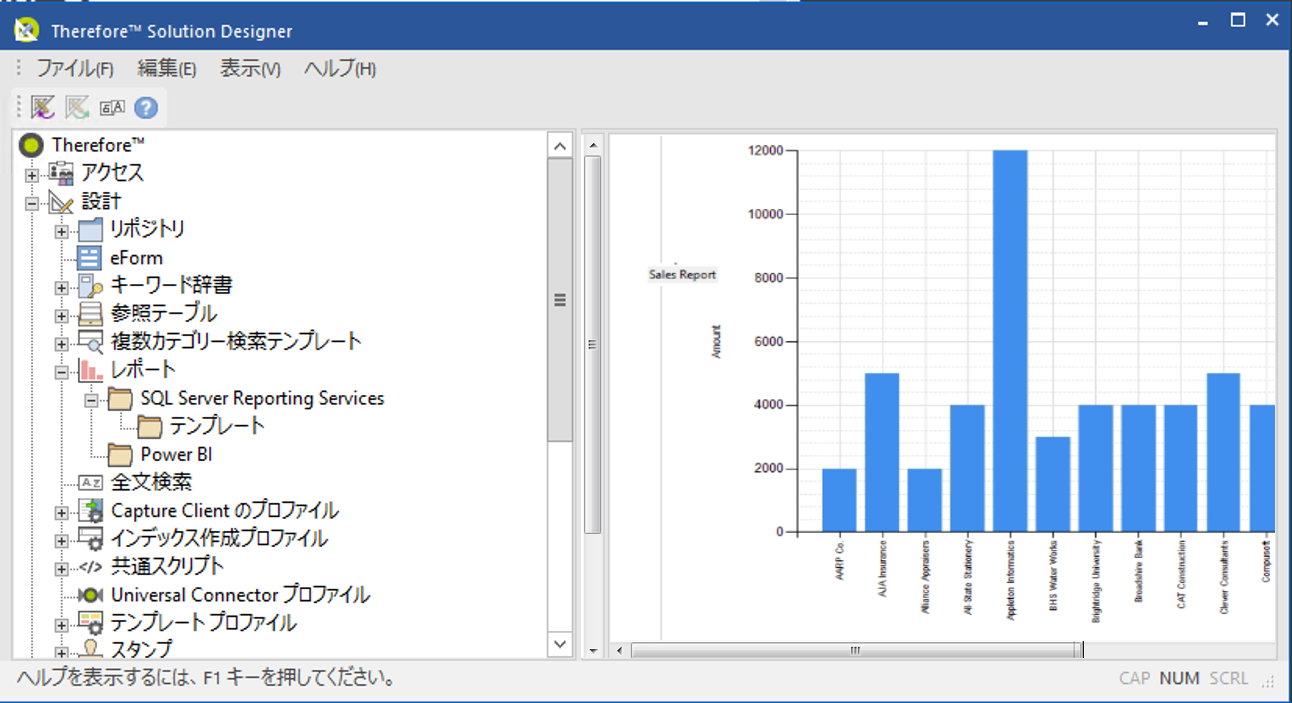This screenshot has width=1292, height=703.
Task: Expand the キーワード辞書 node
Action: 61,288
